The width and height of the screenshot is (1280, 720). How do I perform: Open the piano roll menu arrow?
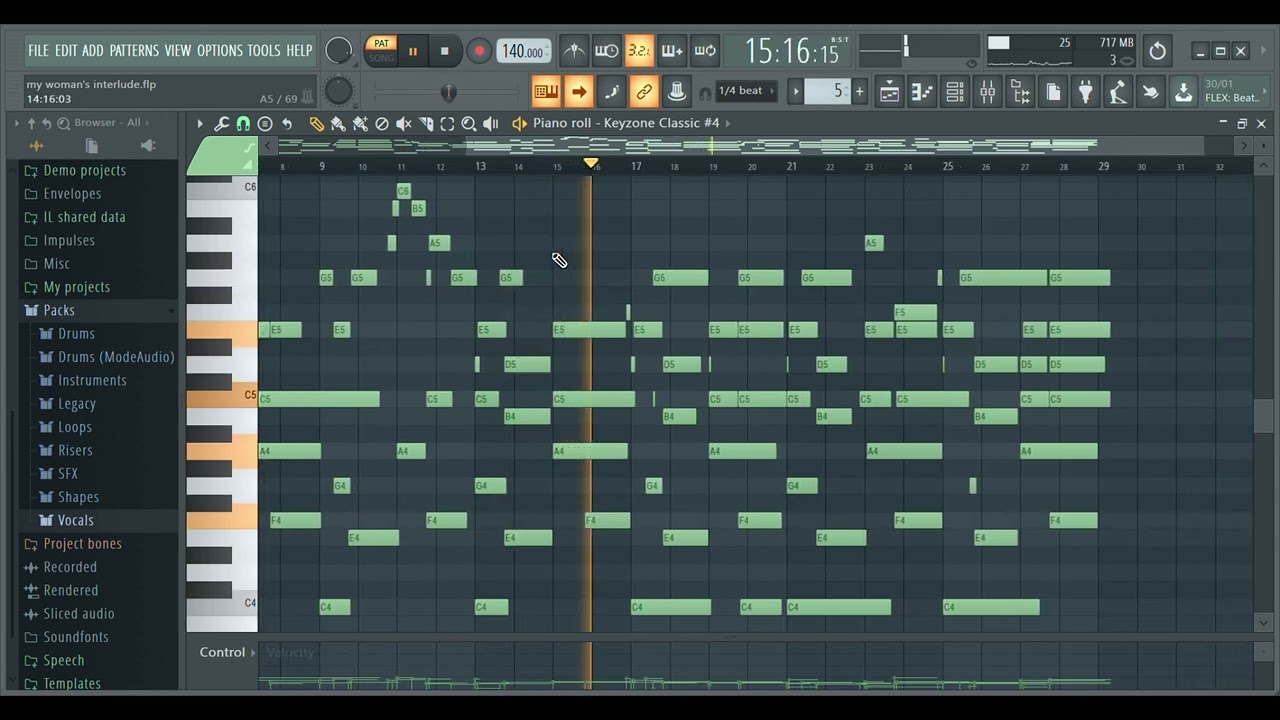[200, 123]
